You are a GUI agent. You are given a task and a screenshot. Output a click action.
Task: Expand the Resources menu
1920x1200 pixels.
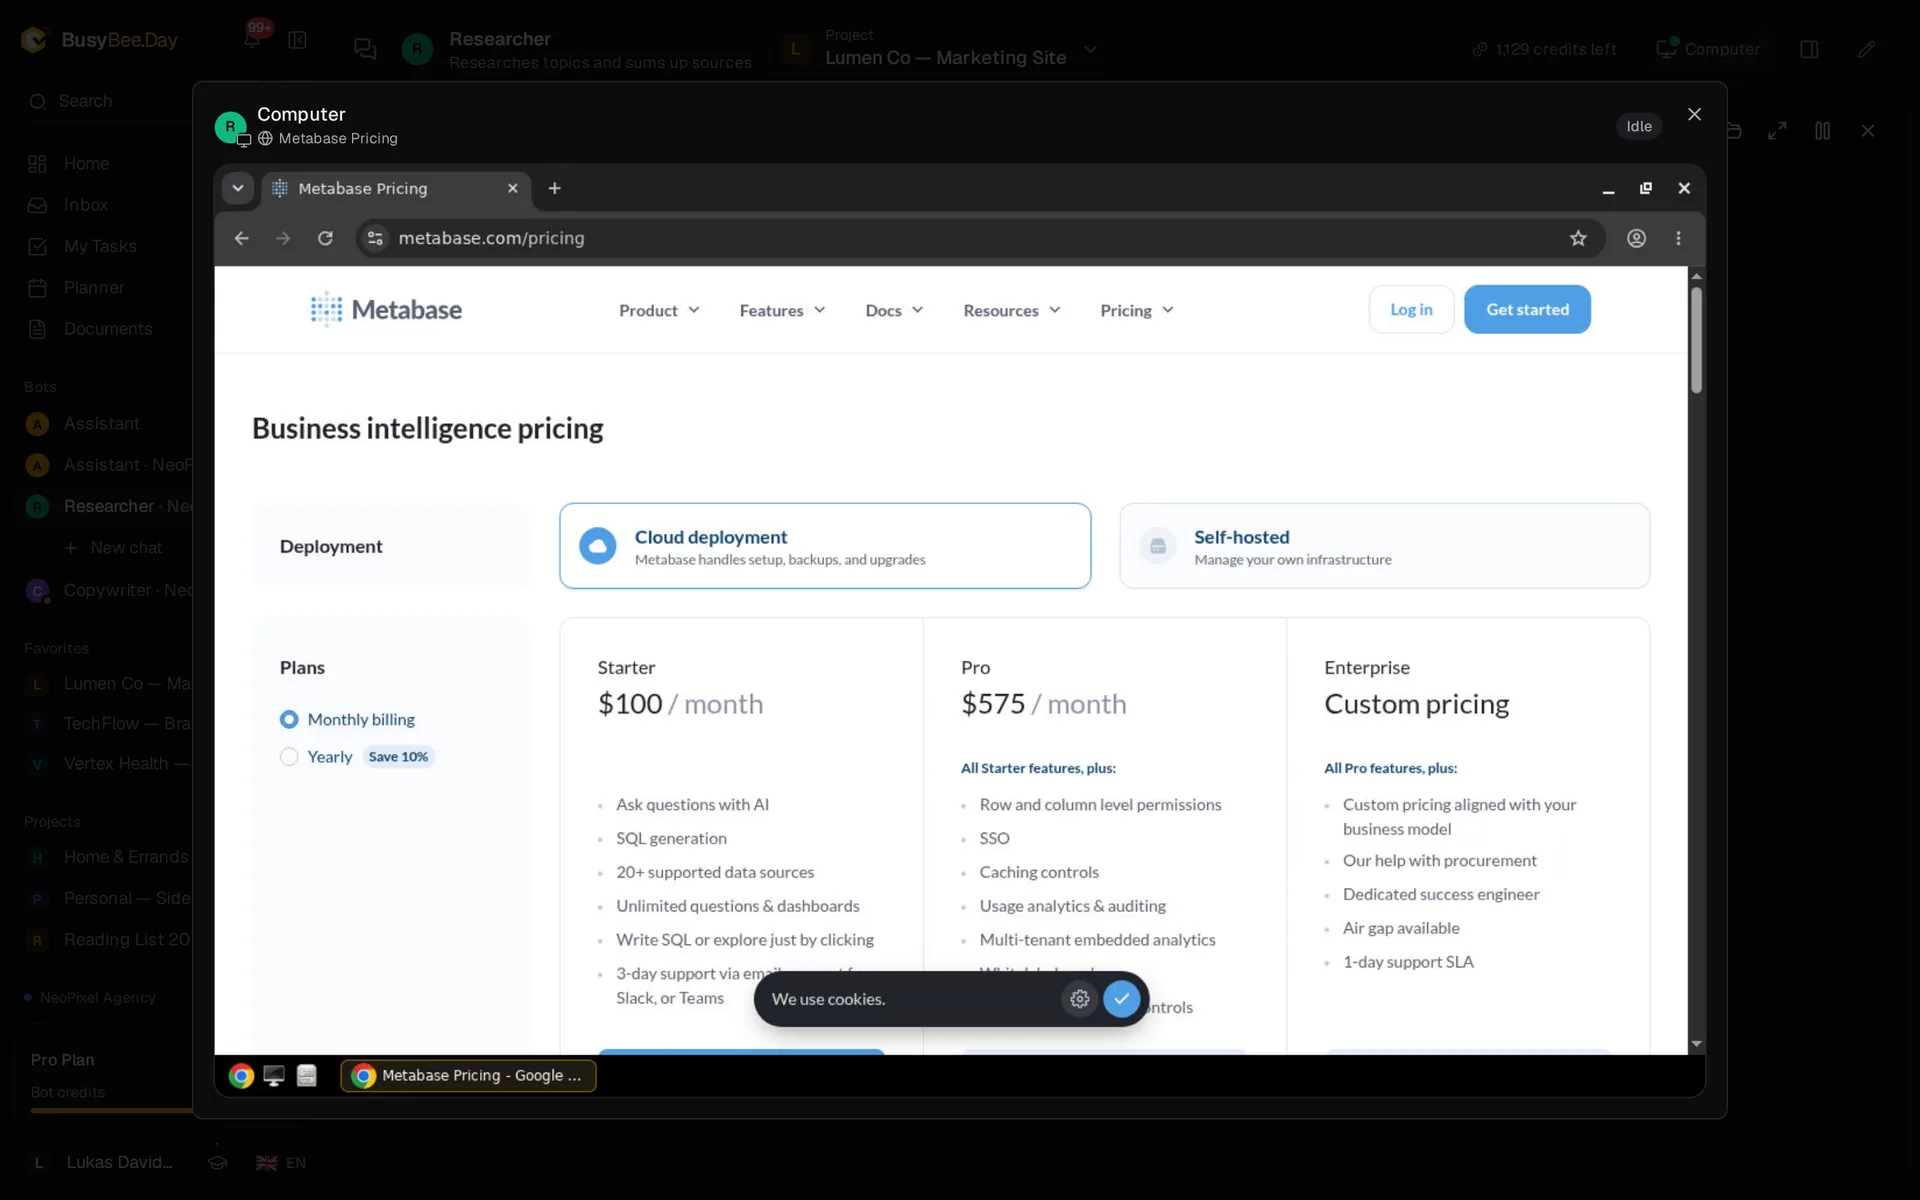(1011, 310)
